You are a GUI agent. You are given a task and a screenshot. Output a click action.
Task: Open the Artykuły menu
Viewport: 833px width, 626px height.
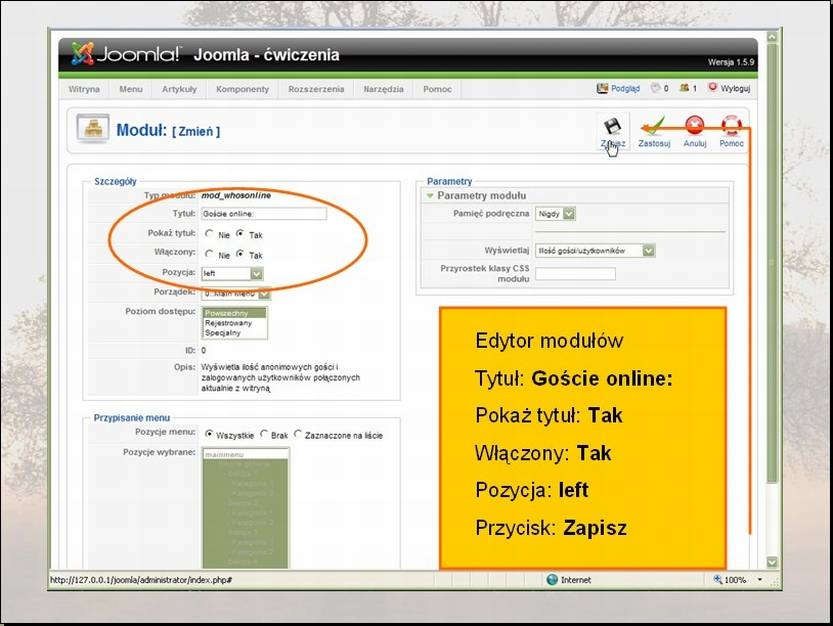tap(179, 89)
